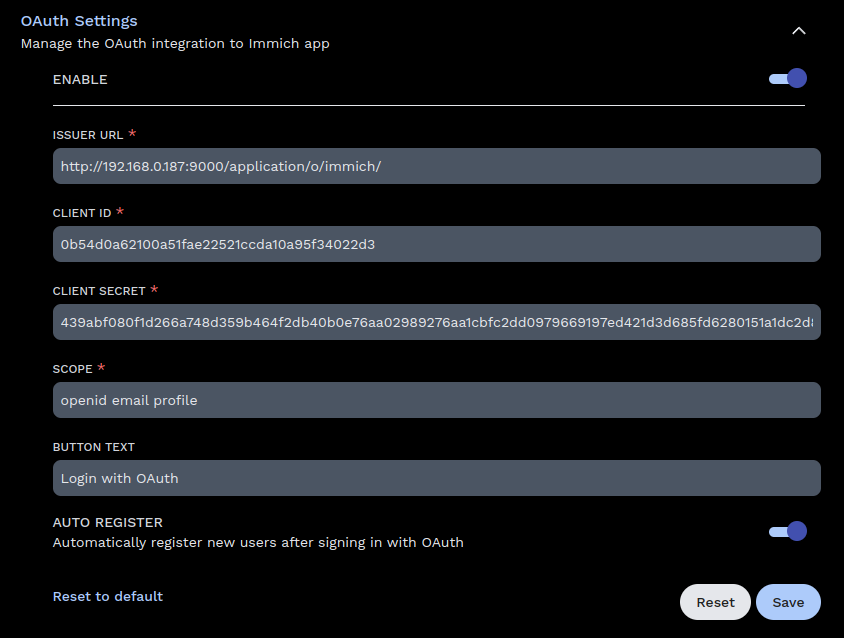
Task: Select the Client Secret text box
Action: pyautogui.click(x=435, y=322)
